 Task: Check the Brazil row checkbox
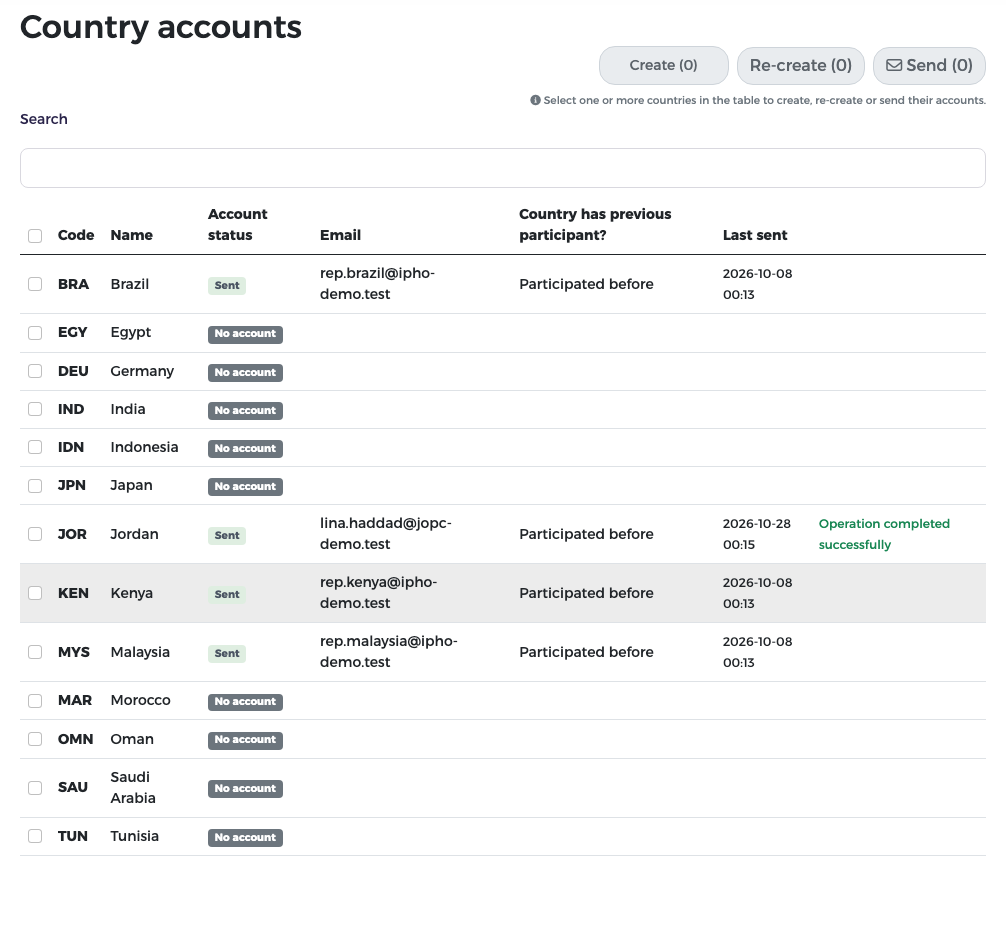[x=35, y=284]
